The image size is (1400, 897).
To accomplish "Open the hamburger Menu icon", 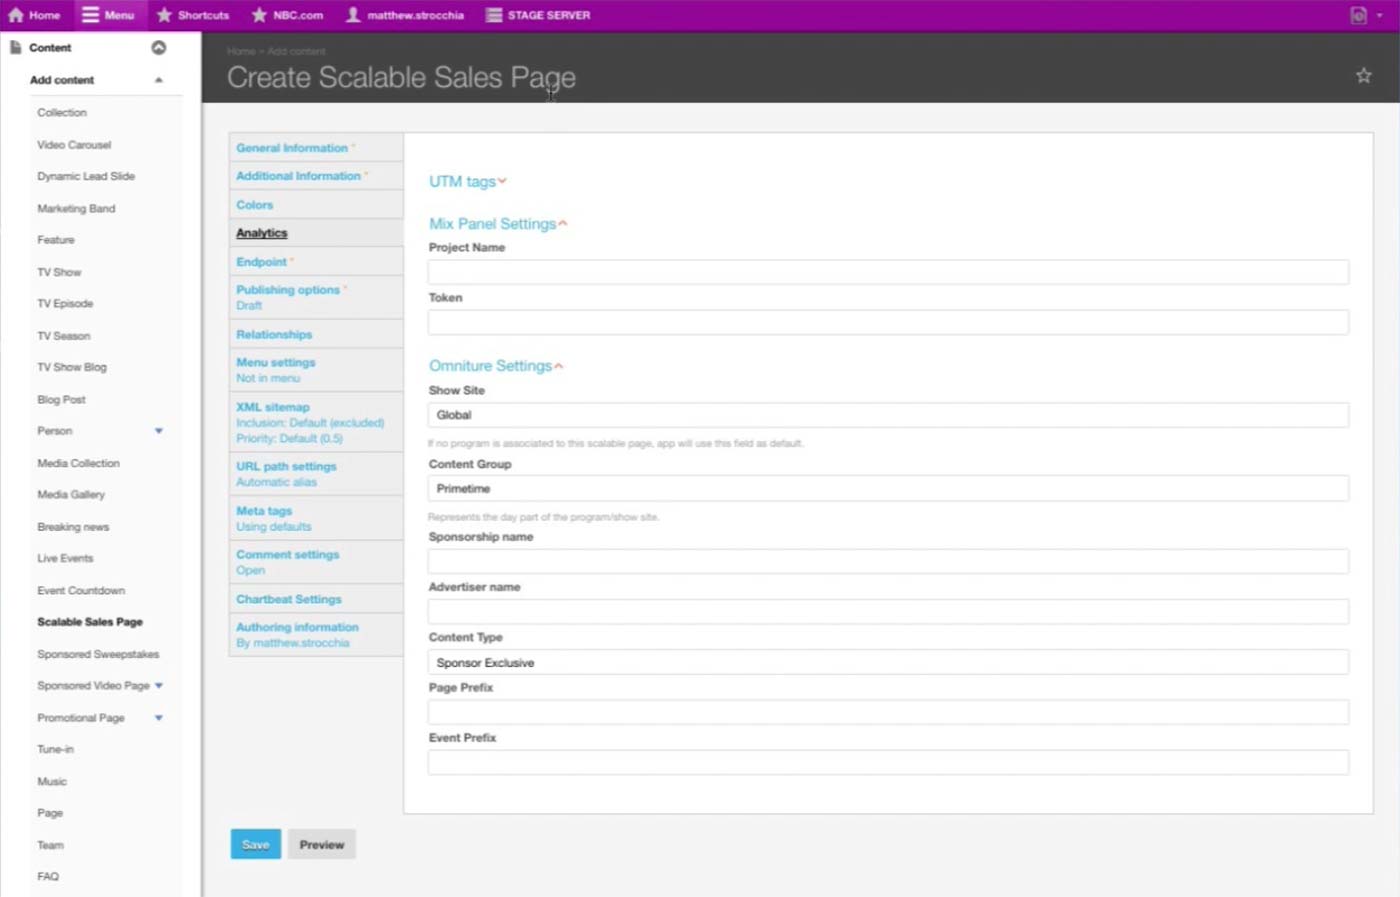I will point(91,15).
